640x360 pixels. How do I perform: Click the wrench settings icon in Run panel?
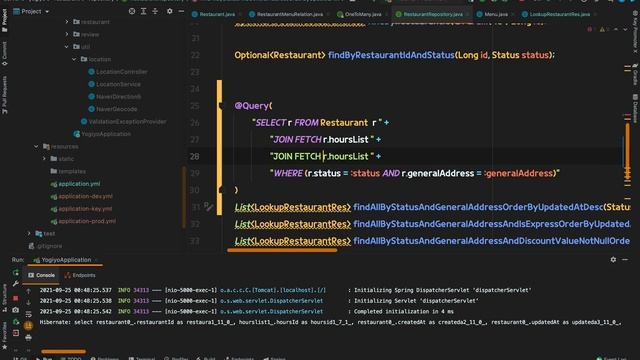16,284
